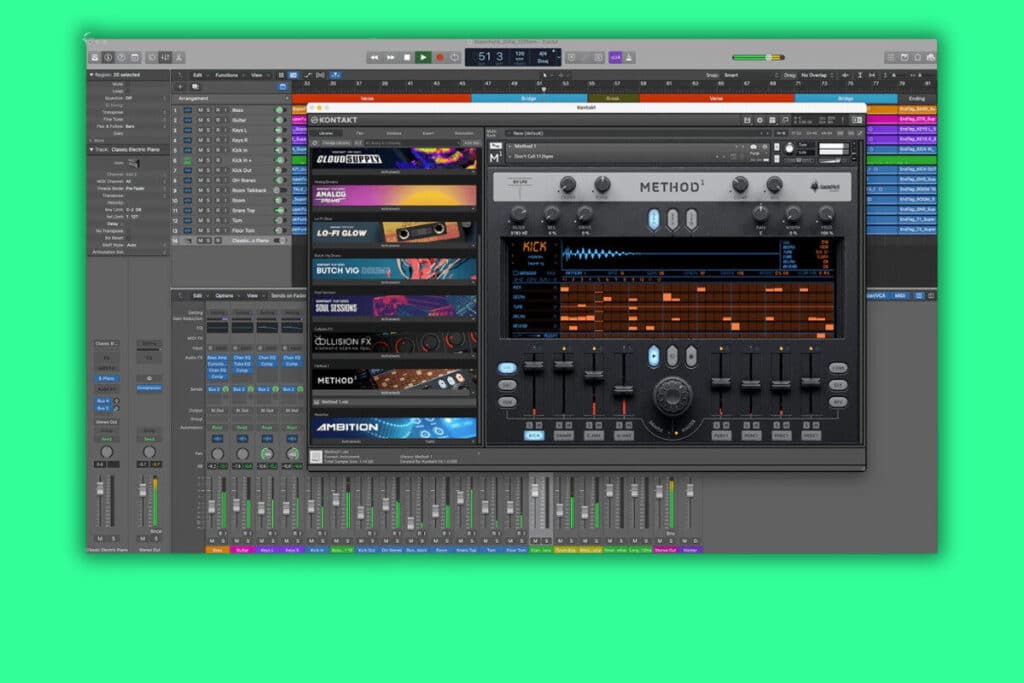Add a new track with plus button

tap(181, 86)
